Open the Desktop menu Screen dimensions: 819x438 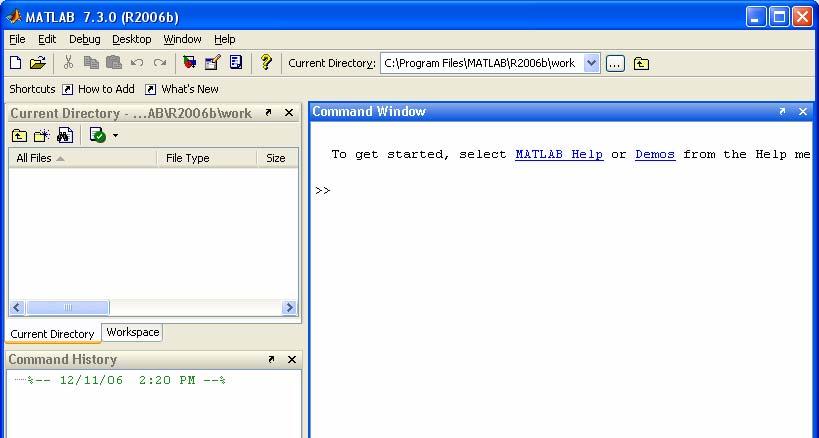point(132,39)
